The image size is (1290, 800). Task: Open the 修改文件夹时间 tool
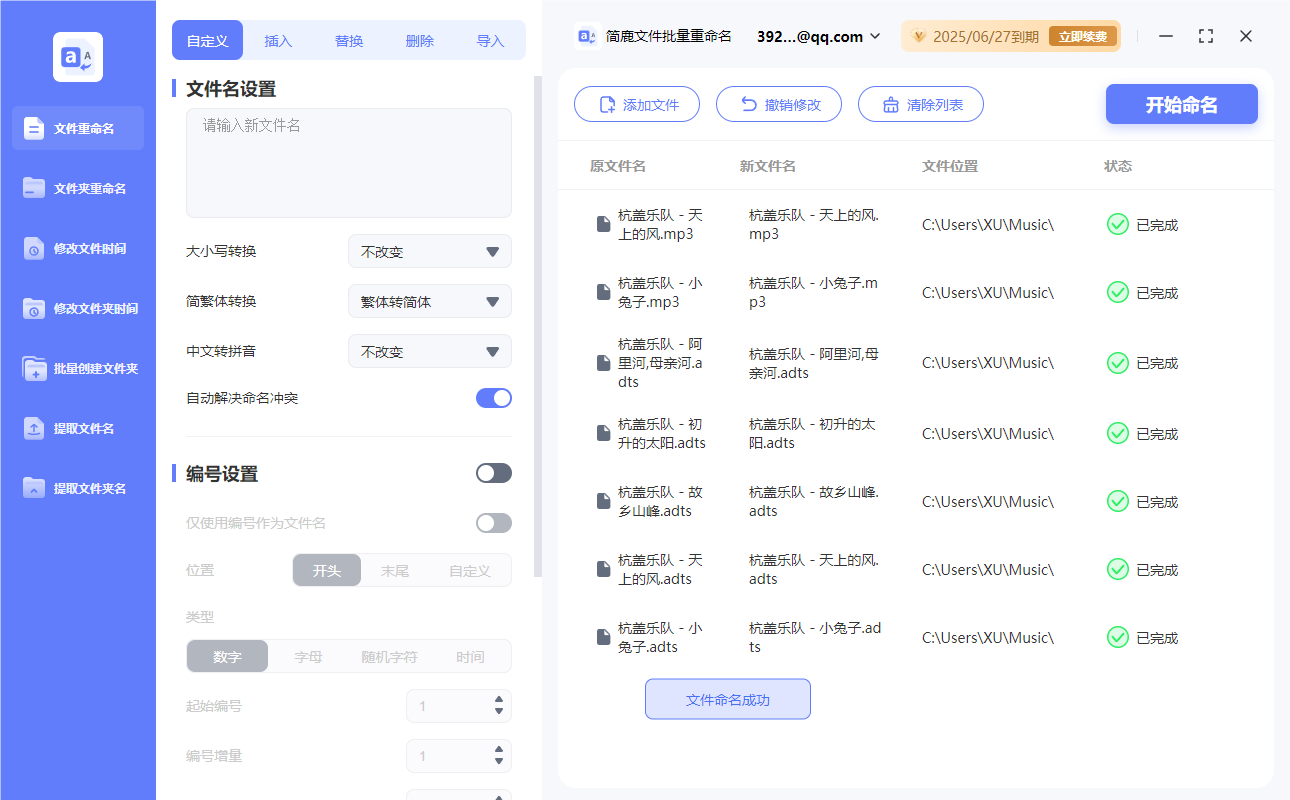pos(77,308)
